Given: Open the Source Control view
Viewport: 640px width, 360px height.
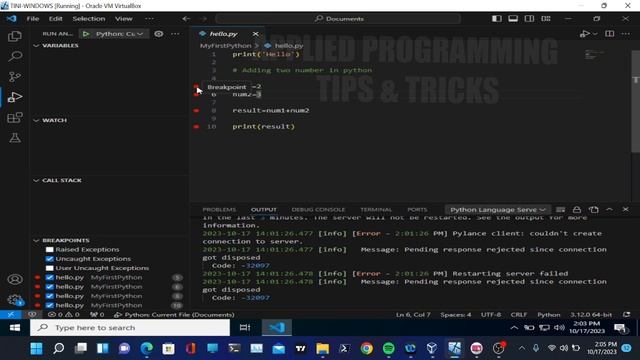Looking at the screenshot, I should pos(15,77).
